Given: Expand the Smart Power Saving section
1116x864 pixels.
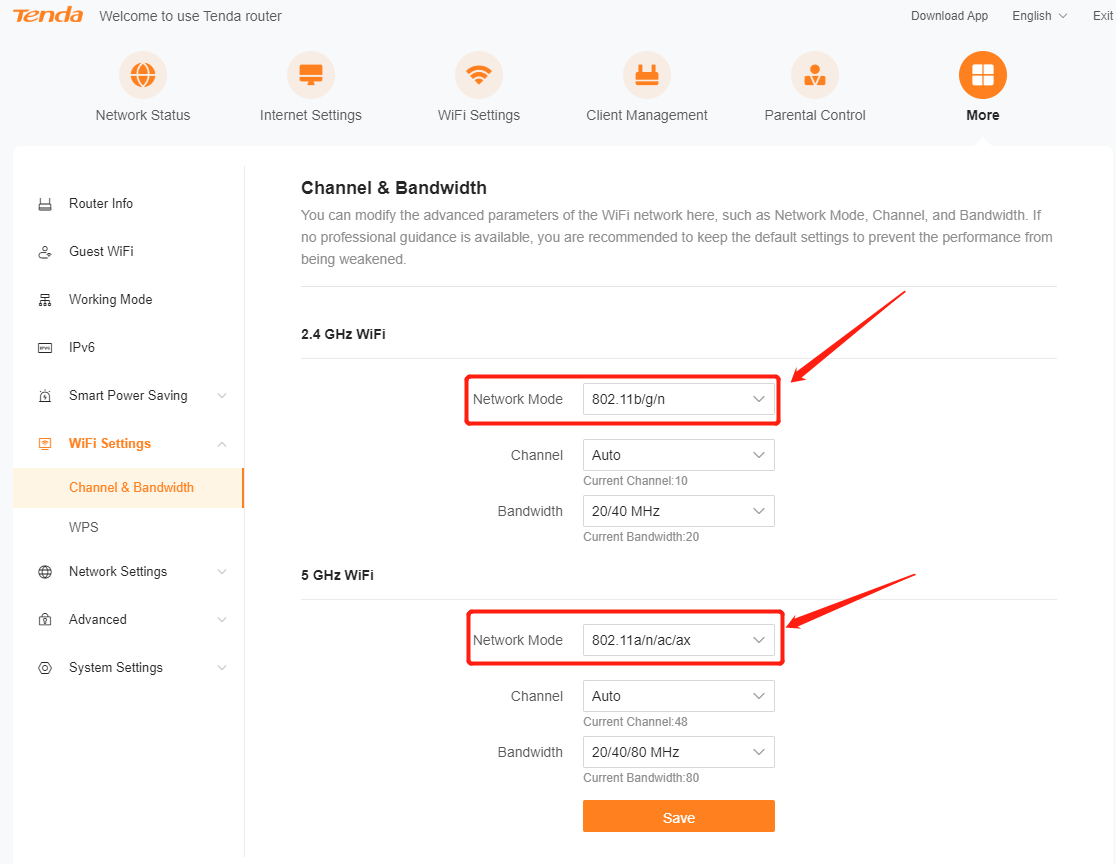Looking at the screenshot, I should click(x=128, y=396).
